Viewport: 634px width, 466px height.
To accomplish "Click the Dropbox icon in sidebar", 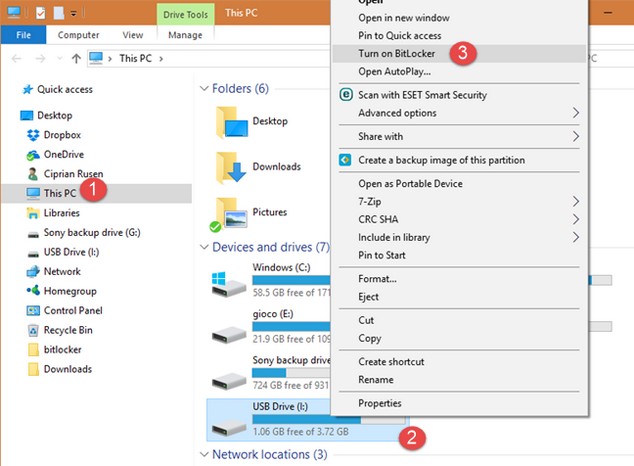I will (x=34, y=135).
